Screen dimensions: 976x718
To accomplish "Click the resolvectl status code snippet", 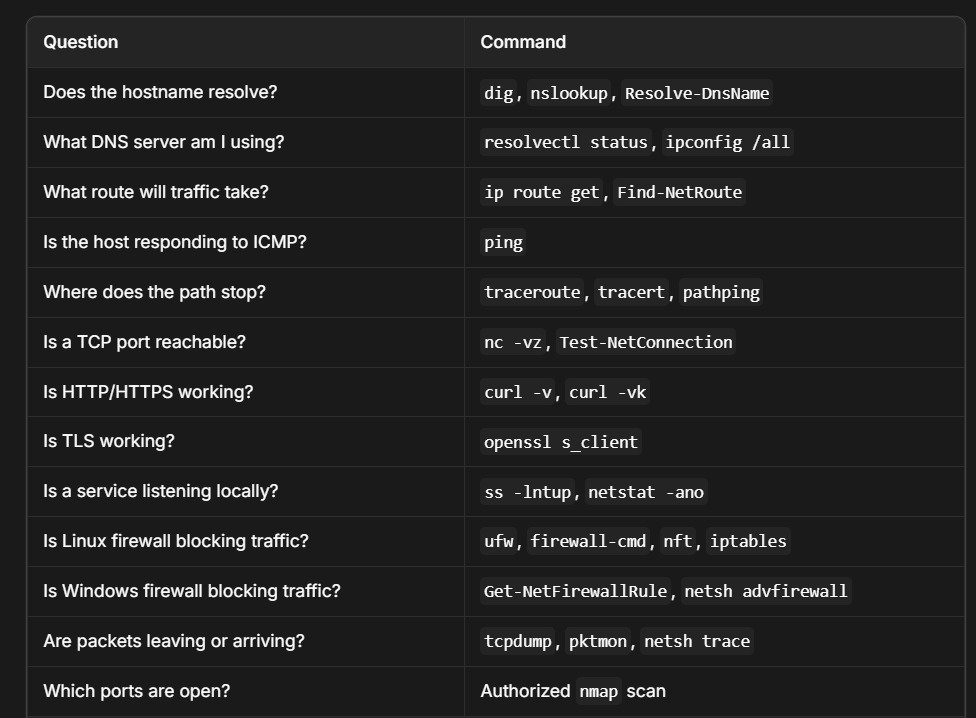I will [566, 142].
